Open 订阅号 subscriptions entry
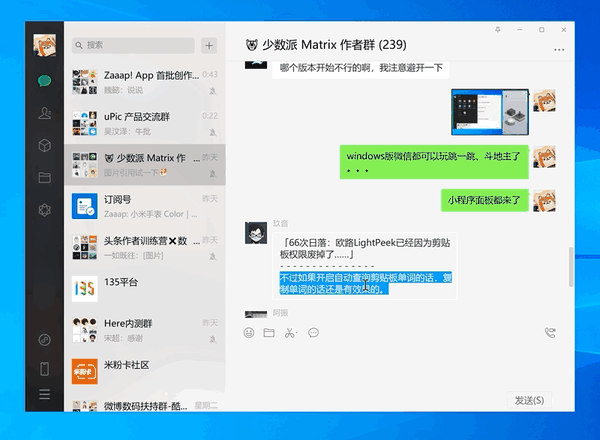 tap(145, 206)
